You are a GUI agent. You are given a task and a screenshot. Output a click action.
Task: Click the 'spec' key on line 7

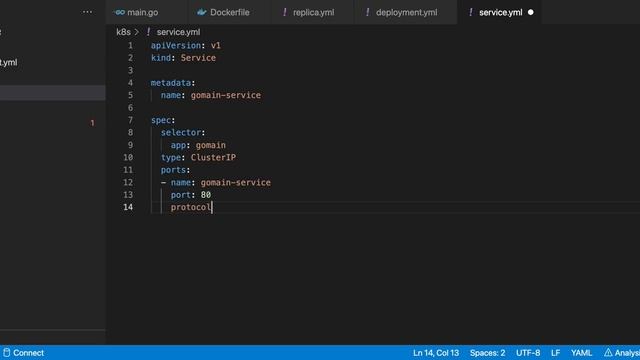coord(161,120)
